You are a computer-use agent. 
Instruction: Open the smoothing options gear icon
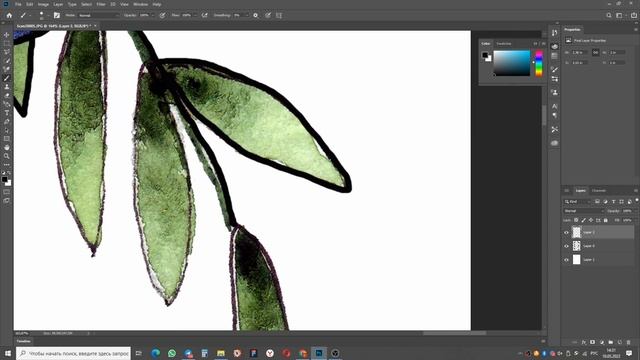[256, 16]
